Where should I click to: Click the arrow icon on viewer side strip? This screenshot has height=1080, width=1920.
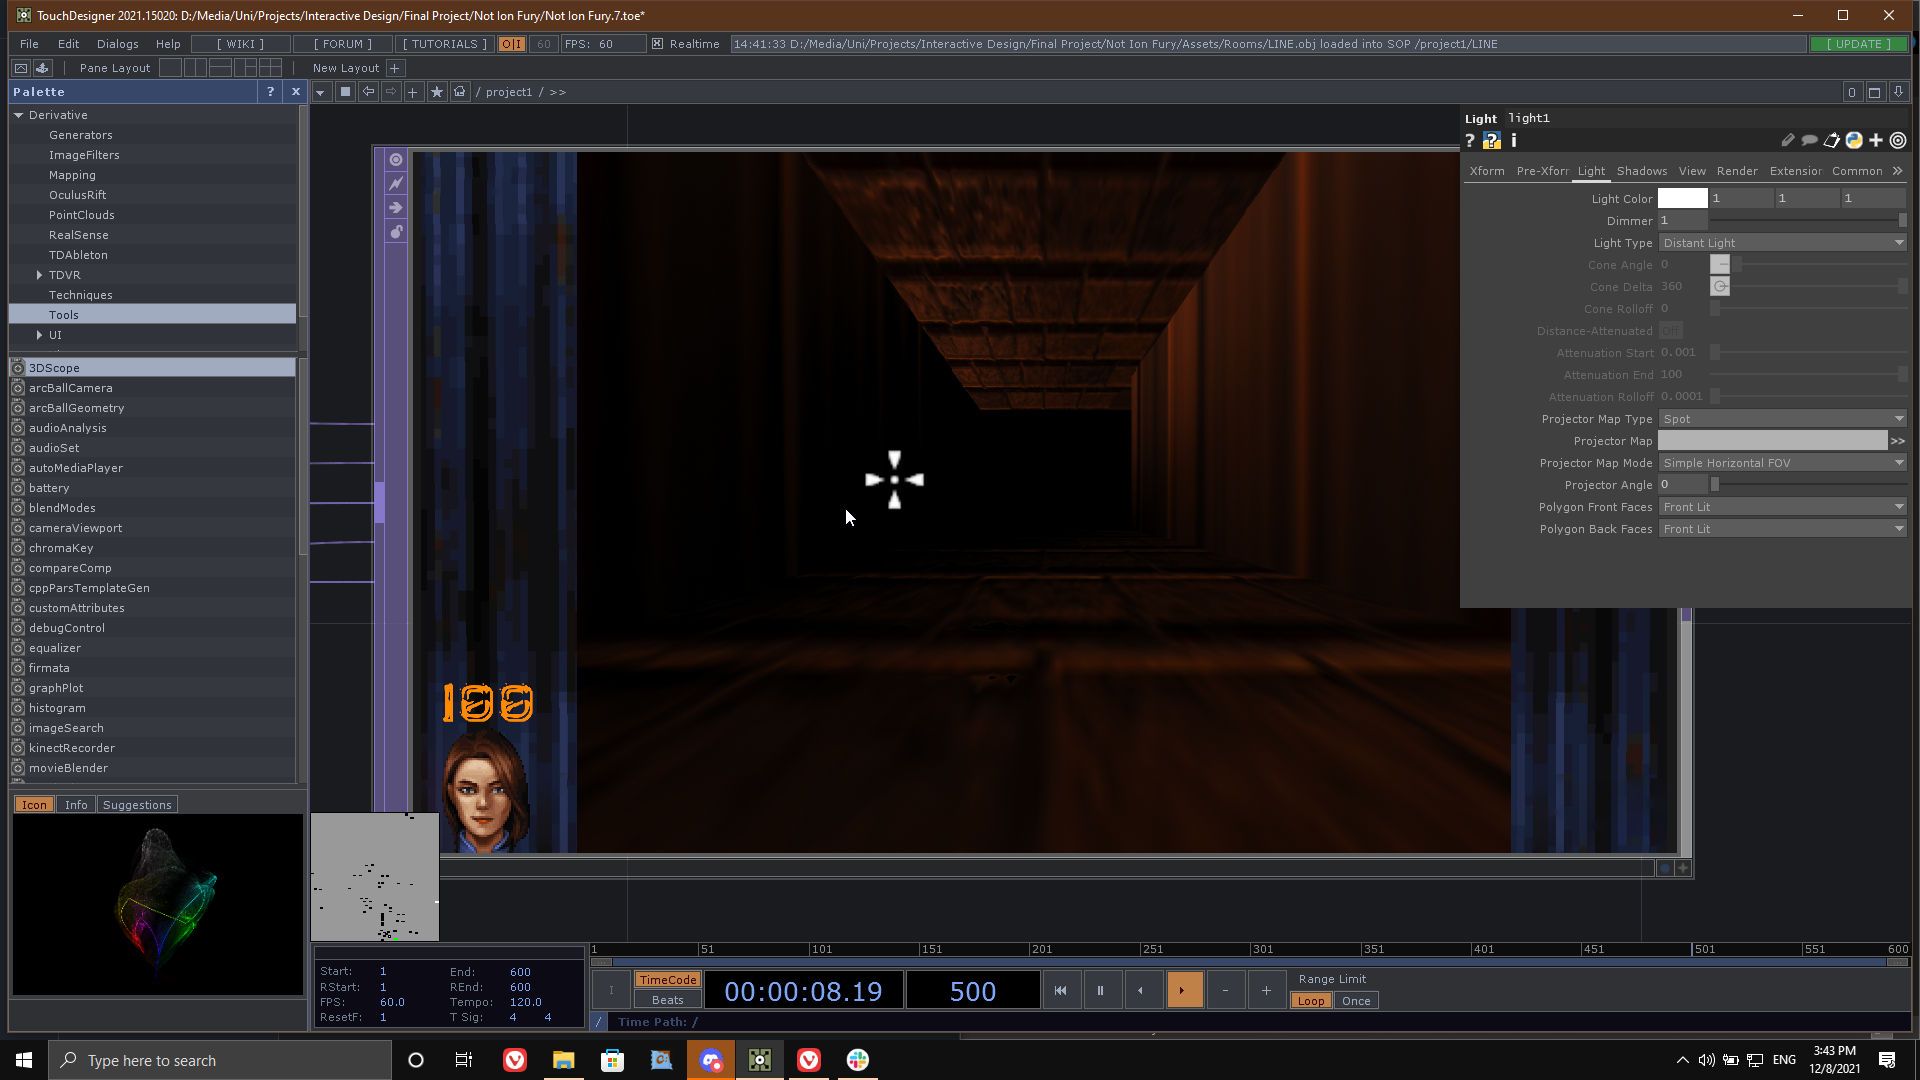coord(396,208)
